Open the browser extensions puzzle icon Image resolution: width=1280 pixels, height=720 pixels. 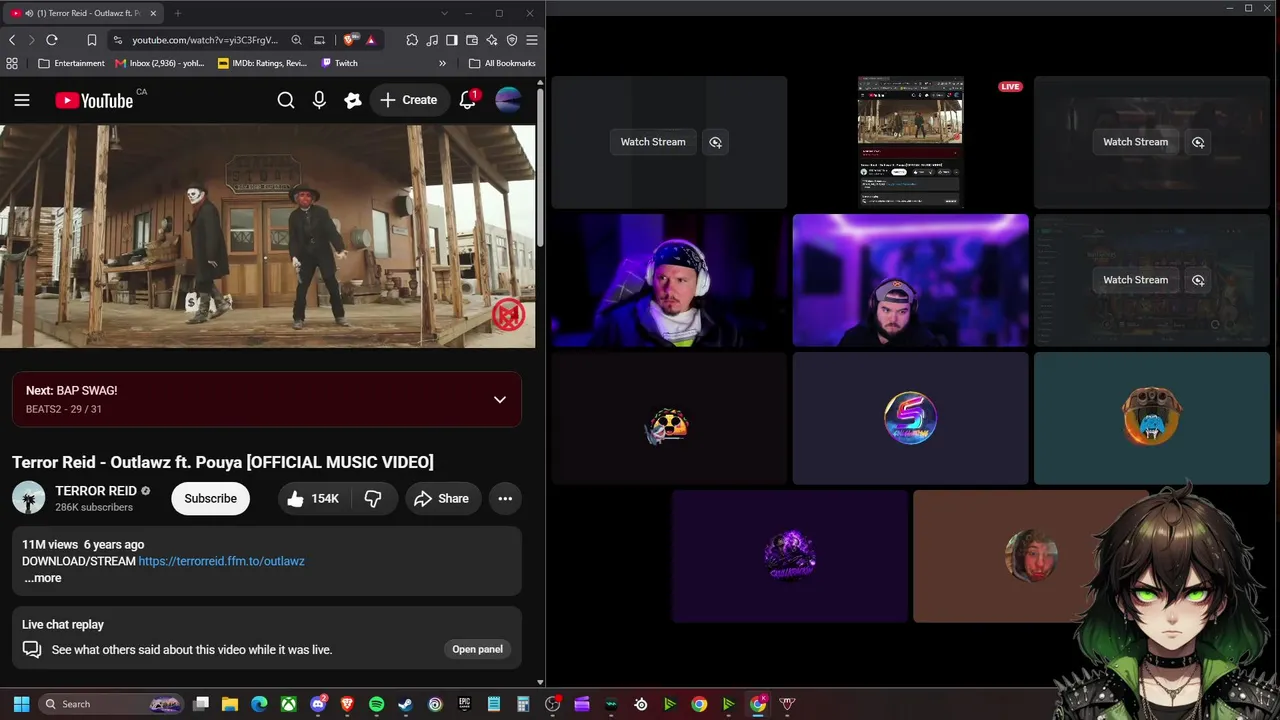click(x=412, y=40)
